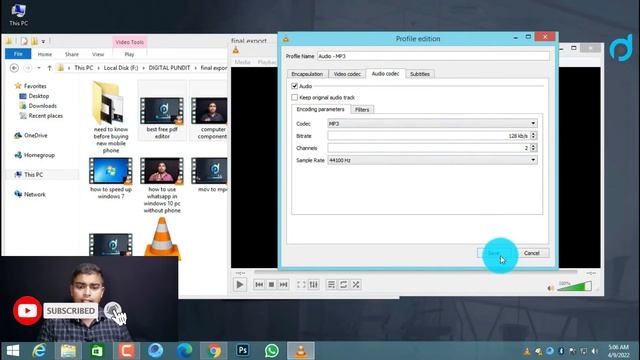The width and height of the screenshot is (640, 360).
Task: Open Photoshop from the taskbar
Action: [242, 351]
